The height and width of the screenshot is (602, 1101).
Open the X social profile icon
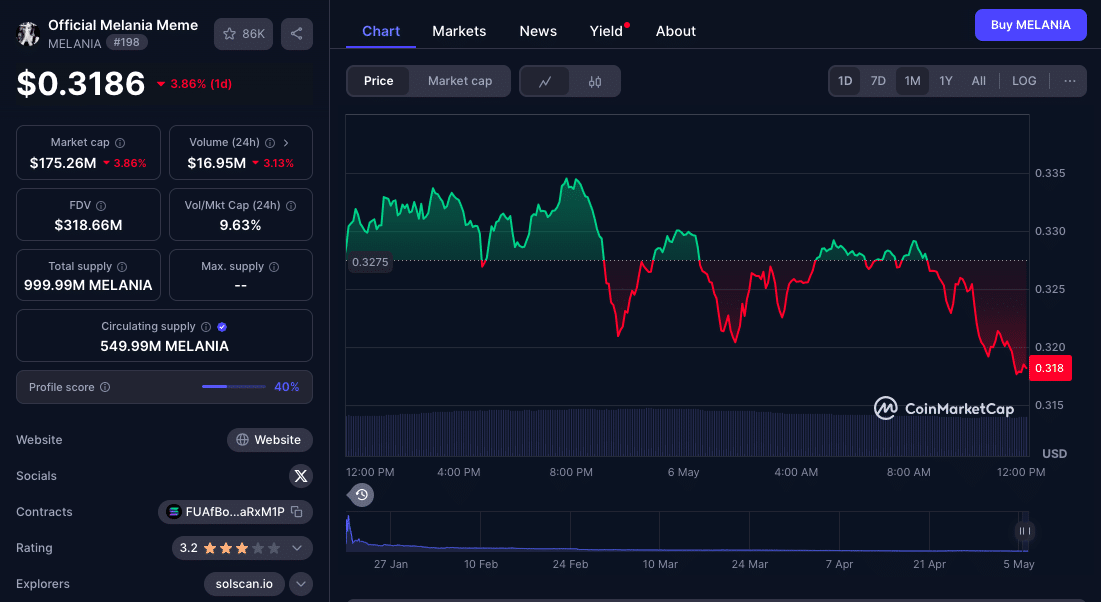click(301, 476)
